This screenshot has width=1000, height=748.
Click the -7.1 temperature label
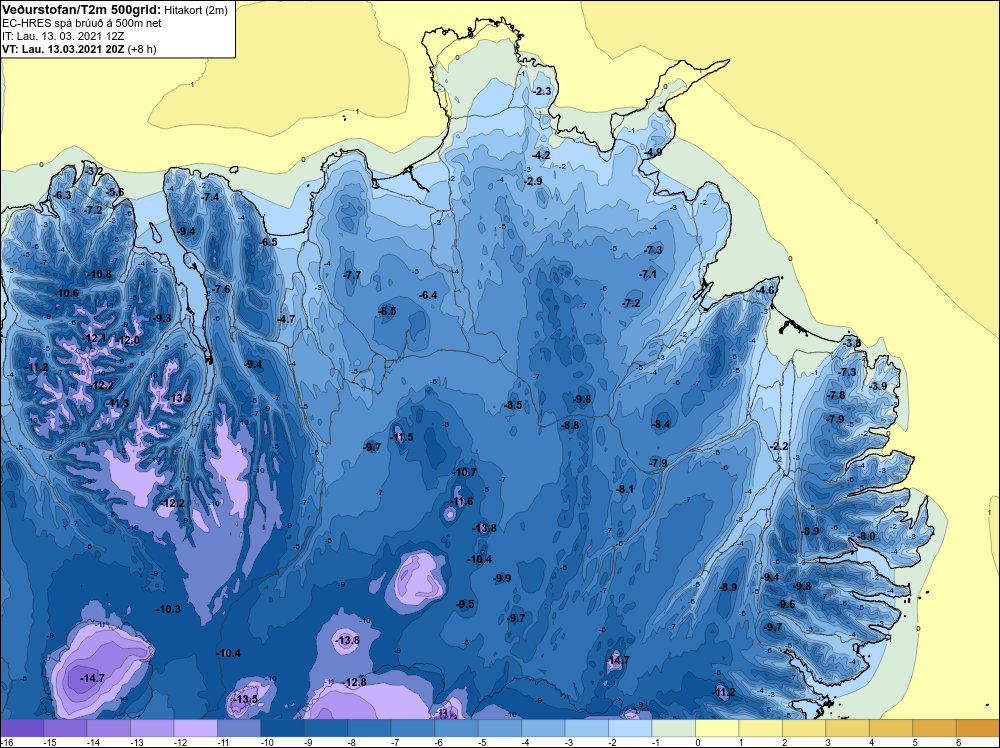point(648,275)
